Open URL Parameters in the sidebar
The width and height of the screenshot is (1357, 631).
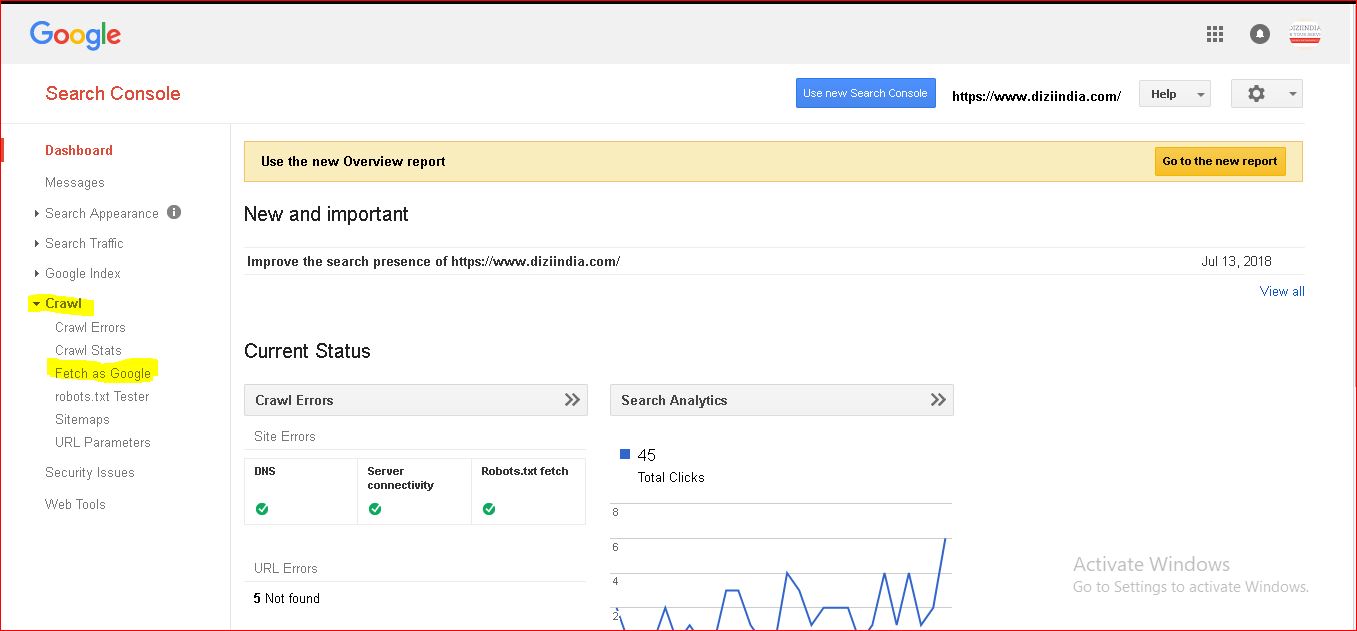(103, 442)
